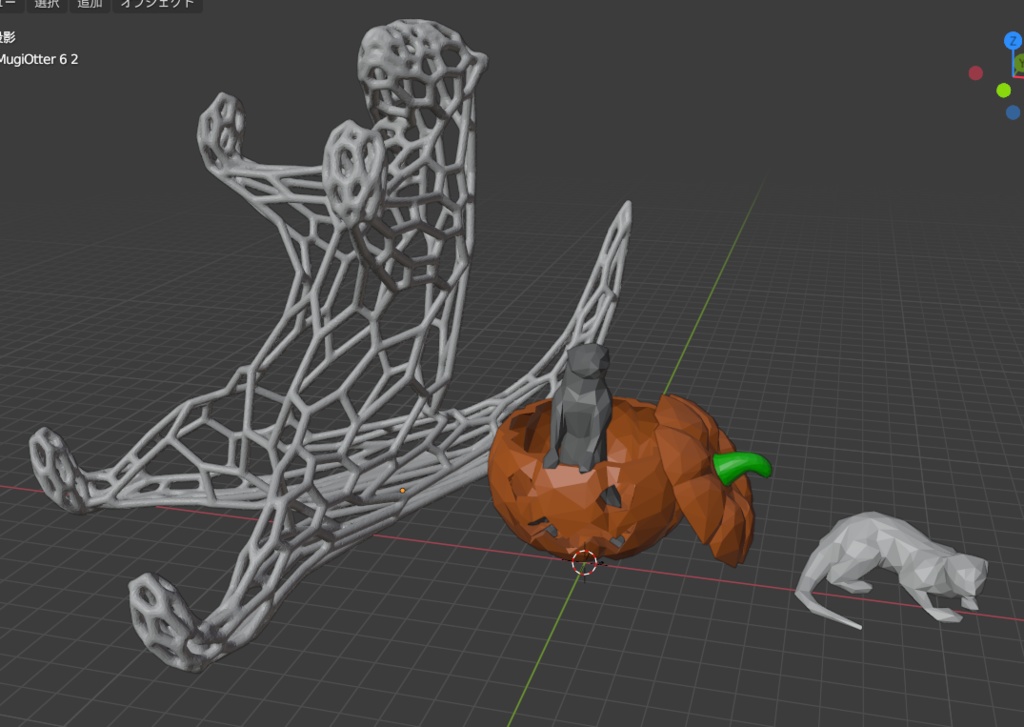Viewport: 1024px width, 727px height.
Task: Open the 追加 (Add) menu
Action: coord(90,4)
